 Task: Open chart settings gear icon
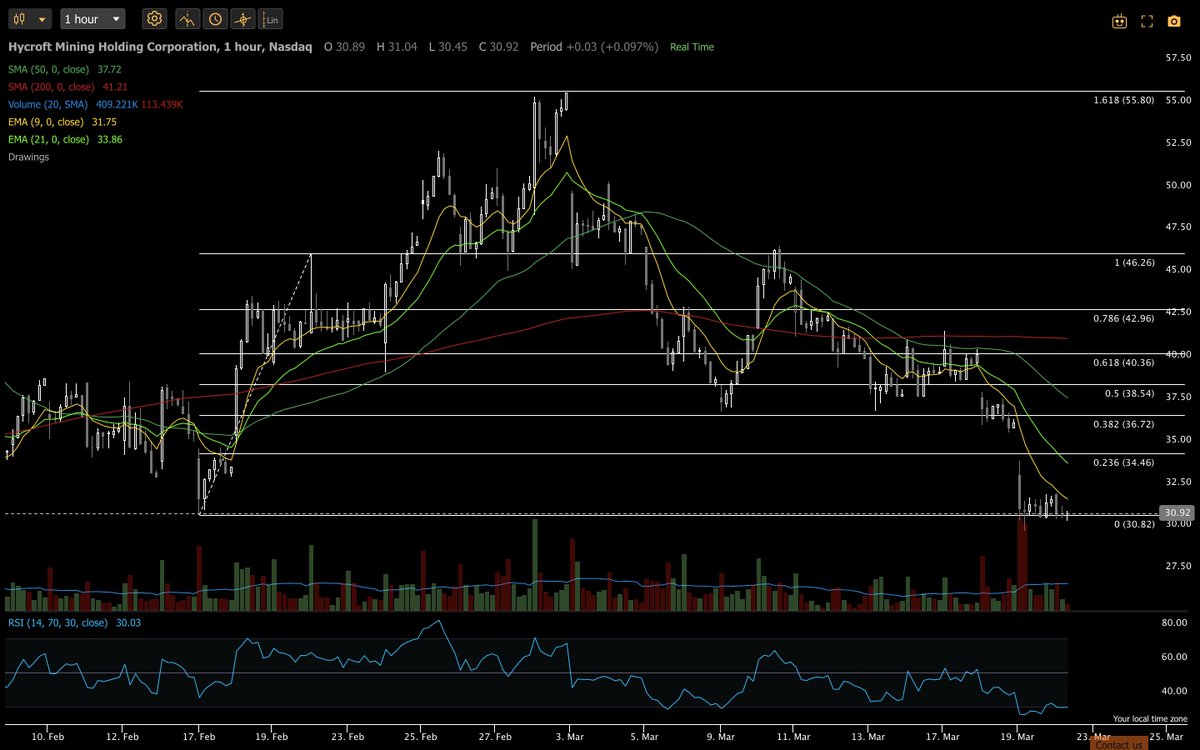point(154,19)
